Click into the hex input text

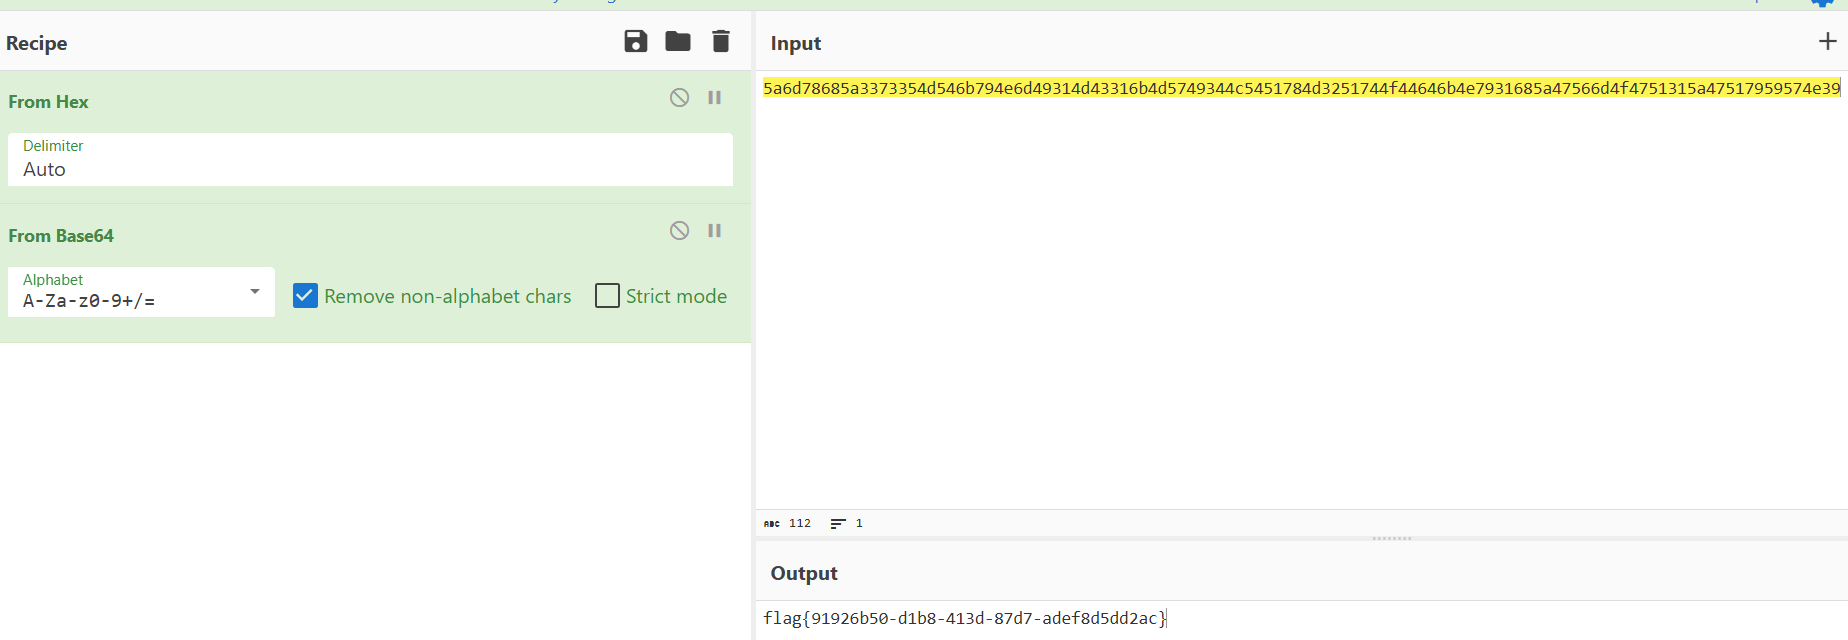1300,89
